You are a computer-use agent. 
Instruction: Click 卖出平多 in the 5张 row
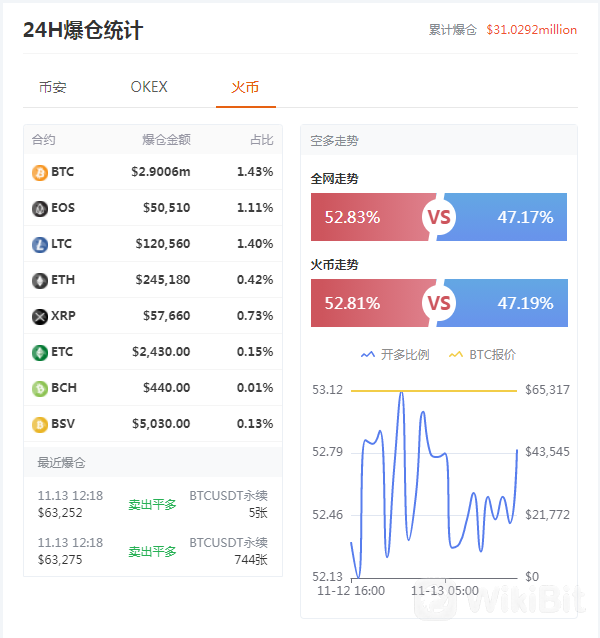[152, 505]
